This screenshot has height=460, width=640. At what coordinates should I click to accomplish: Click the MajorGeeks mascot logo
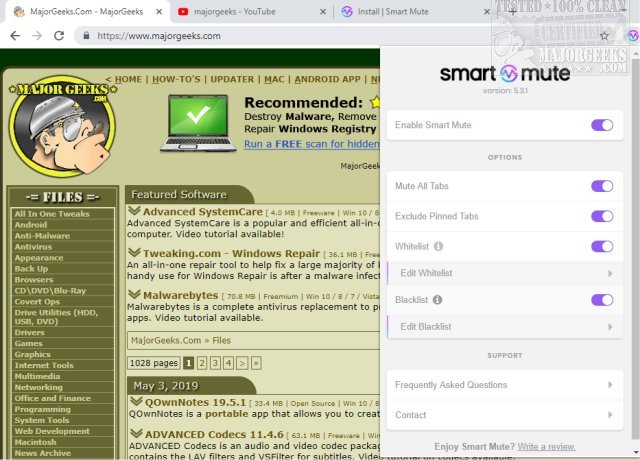tap(62, 126)
